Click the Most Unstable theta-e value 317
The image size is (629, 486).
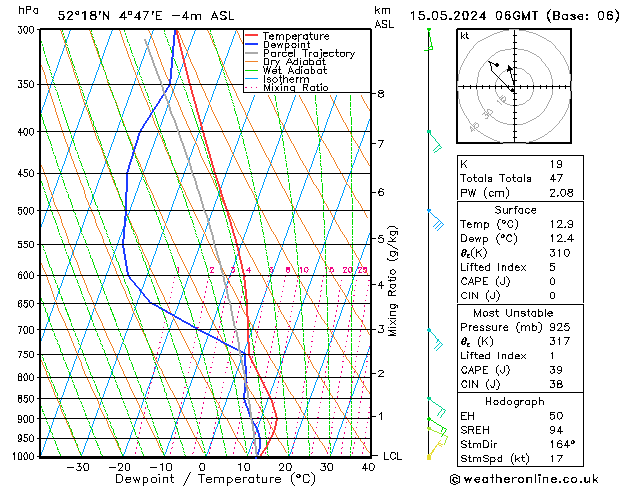click(x=560, y=341)
